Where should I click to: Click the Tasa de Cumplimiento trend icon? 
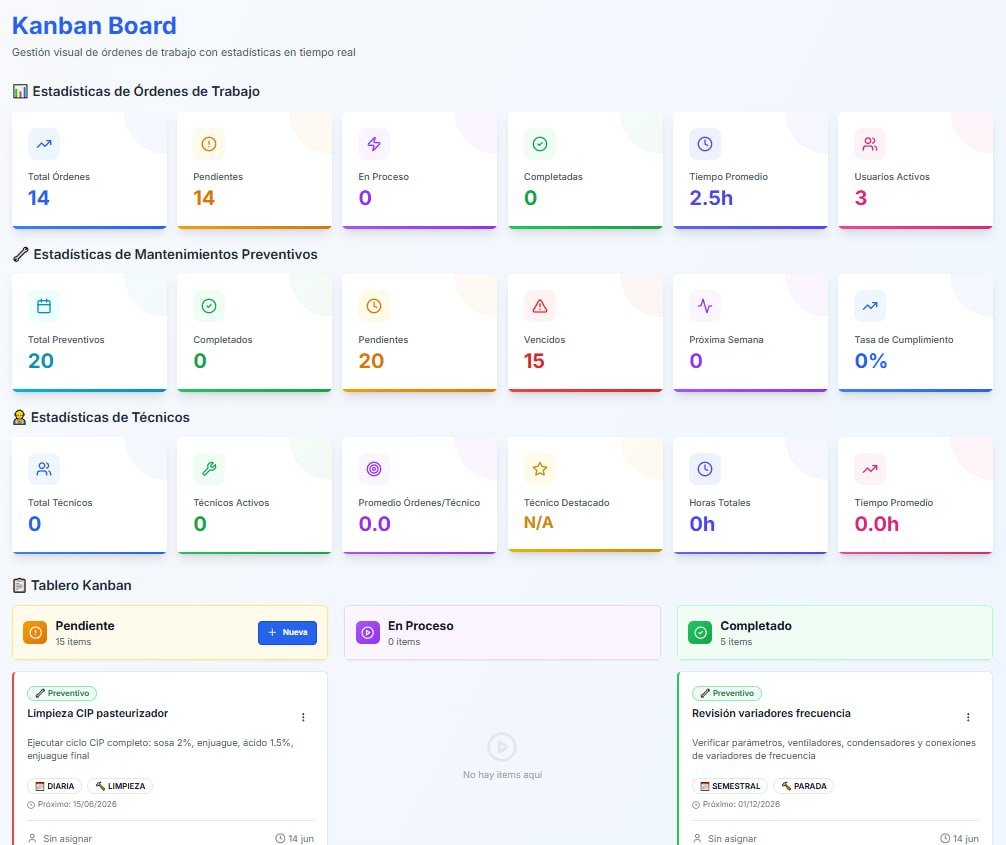(870, 306)
